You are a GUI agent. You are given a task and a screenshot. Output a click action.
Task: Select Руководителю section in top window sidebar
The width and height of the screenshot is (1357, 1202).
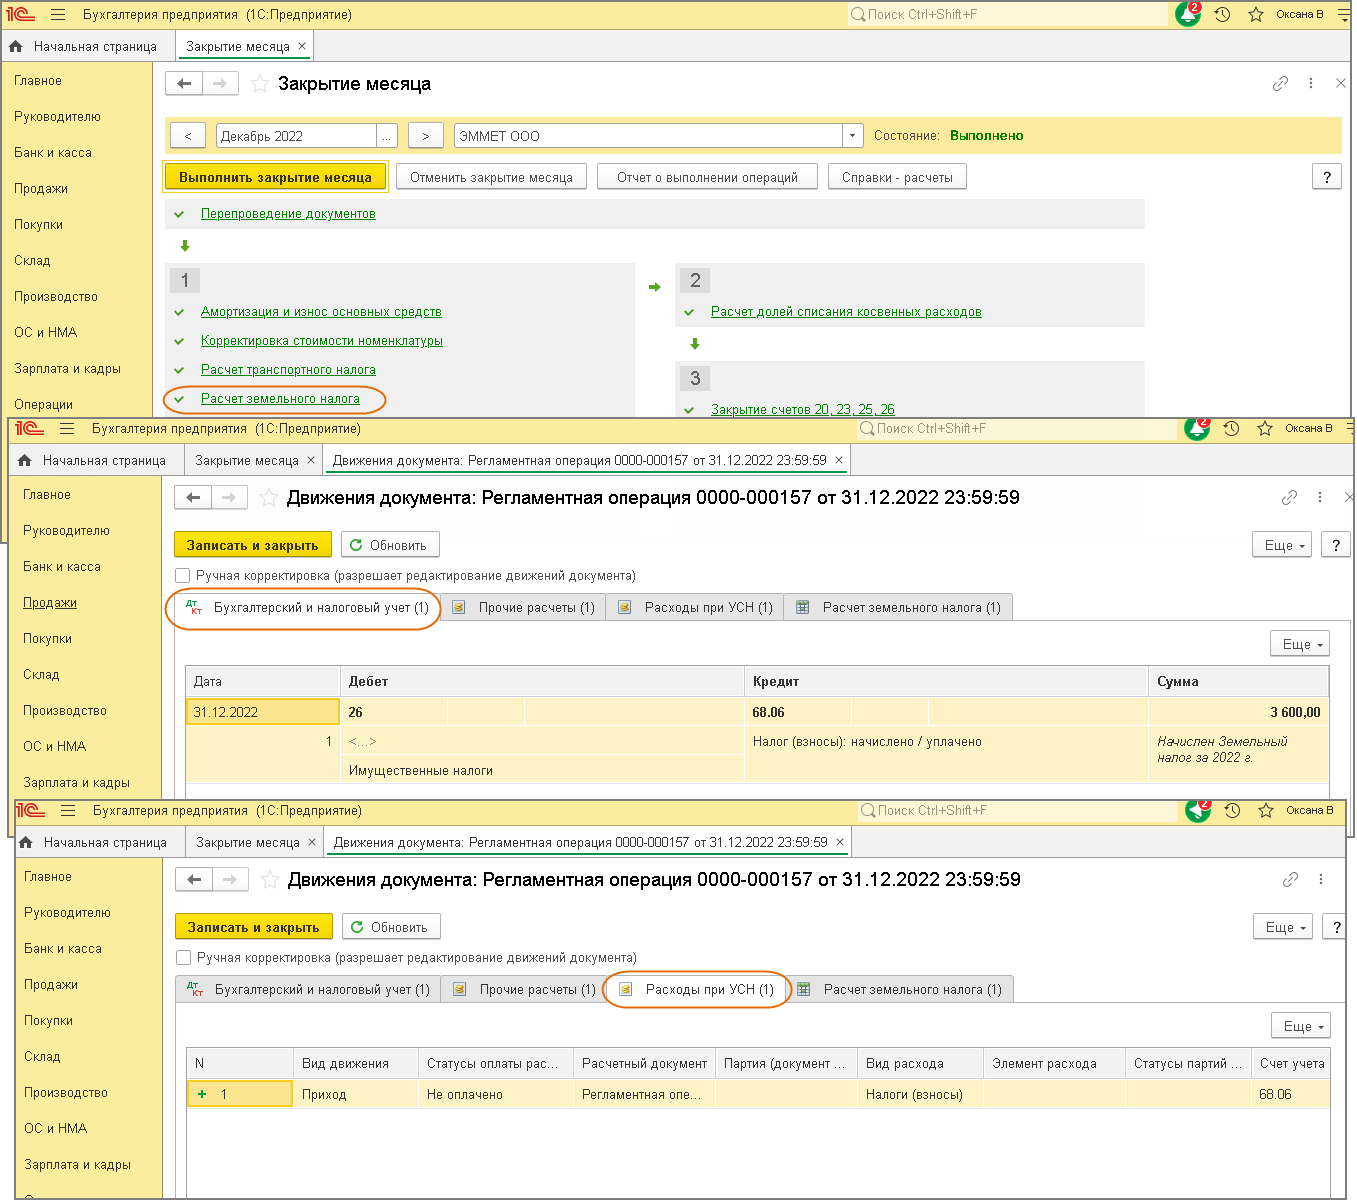pyautogui.click(x=57, y=117)
